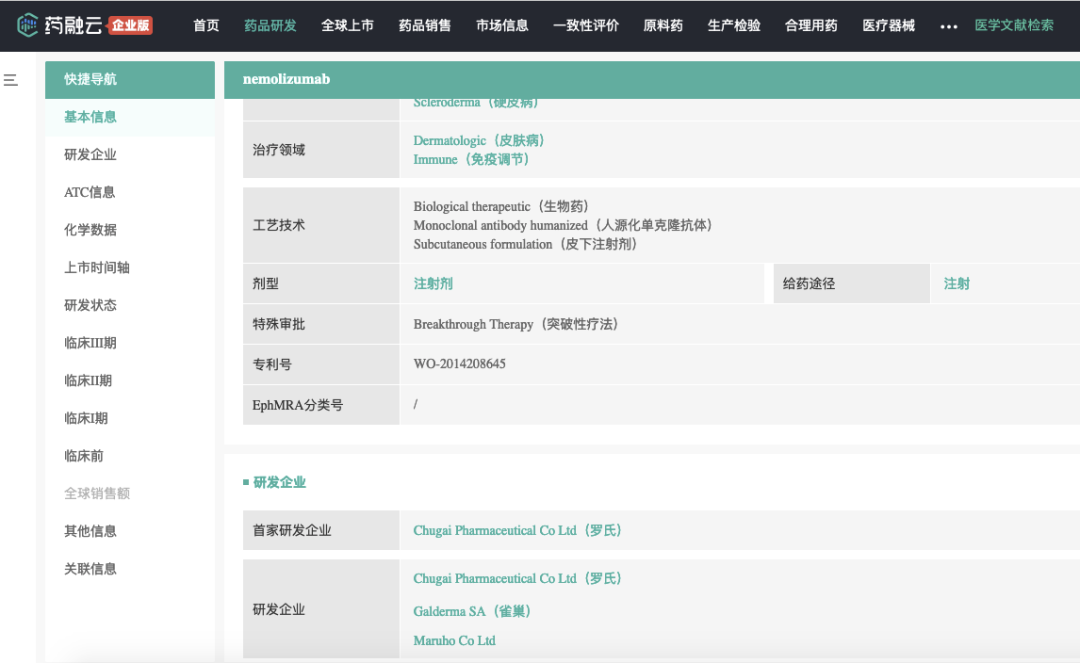Open the Galderma SA (雀巢) link
Screen dimensions: 1080x663
472,611
